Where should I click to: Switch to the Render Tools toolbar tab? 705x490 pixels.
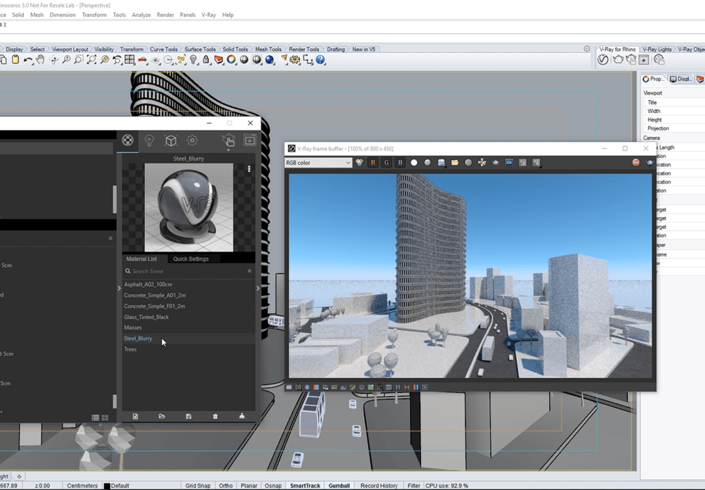pyautogui.click(x=304, y=49)
